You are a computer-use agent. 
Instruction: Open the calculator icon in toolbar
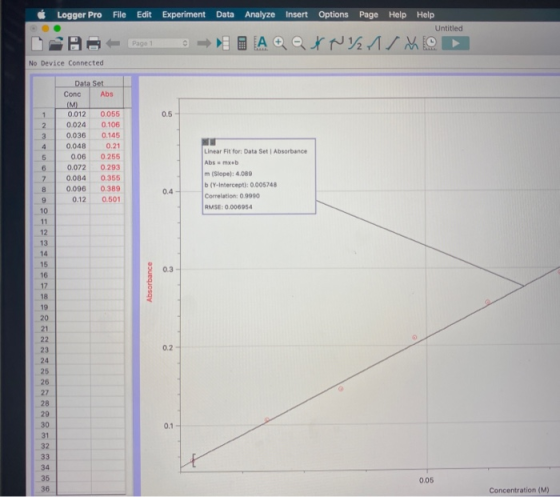[x=242, y=44]
